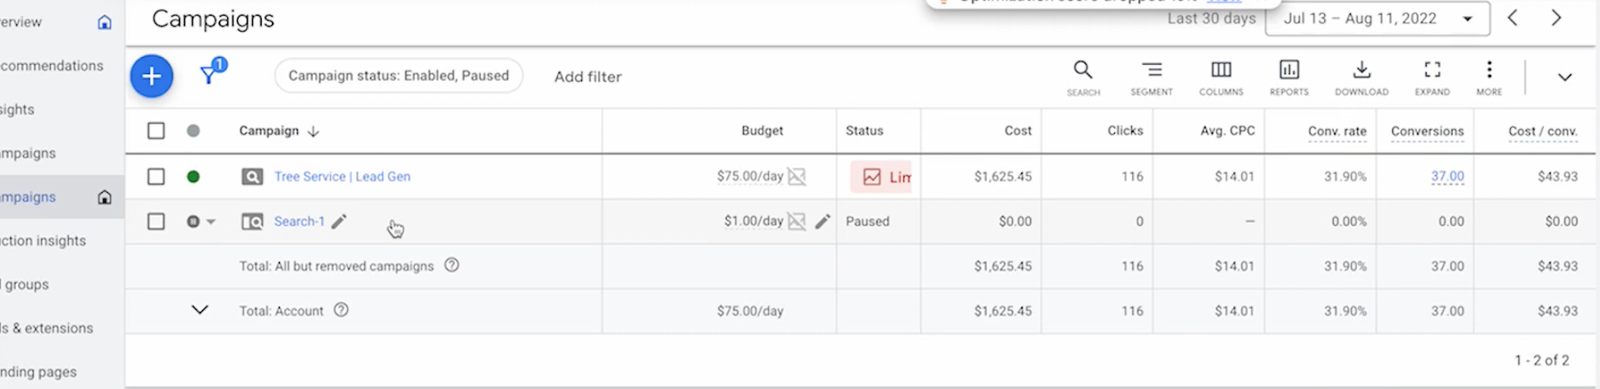The height and width of the screenshot is (389, 1600).
Task: Open the Segment options
Action: [1152, 77]
